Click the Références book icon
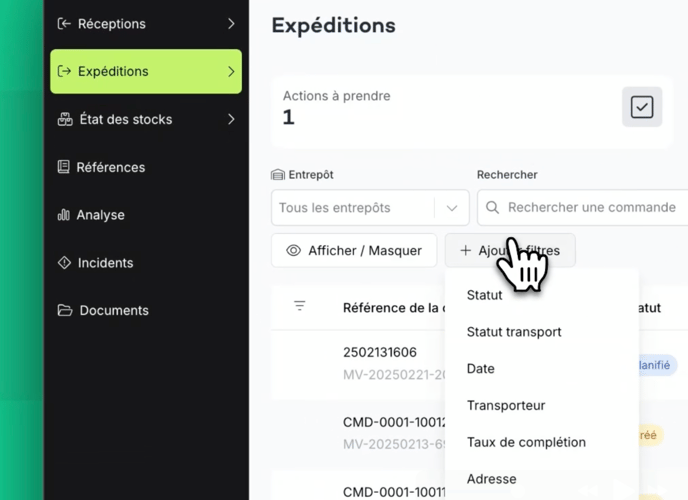The image size is (688, 500). [x=64, y=167]
